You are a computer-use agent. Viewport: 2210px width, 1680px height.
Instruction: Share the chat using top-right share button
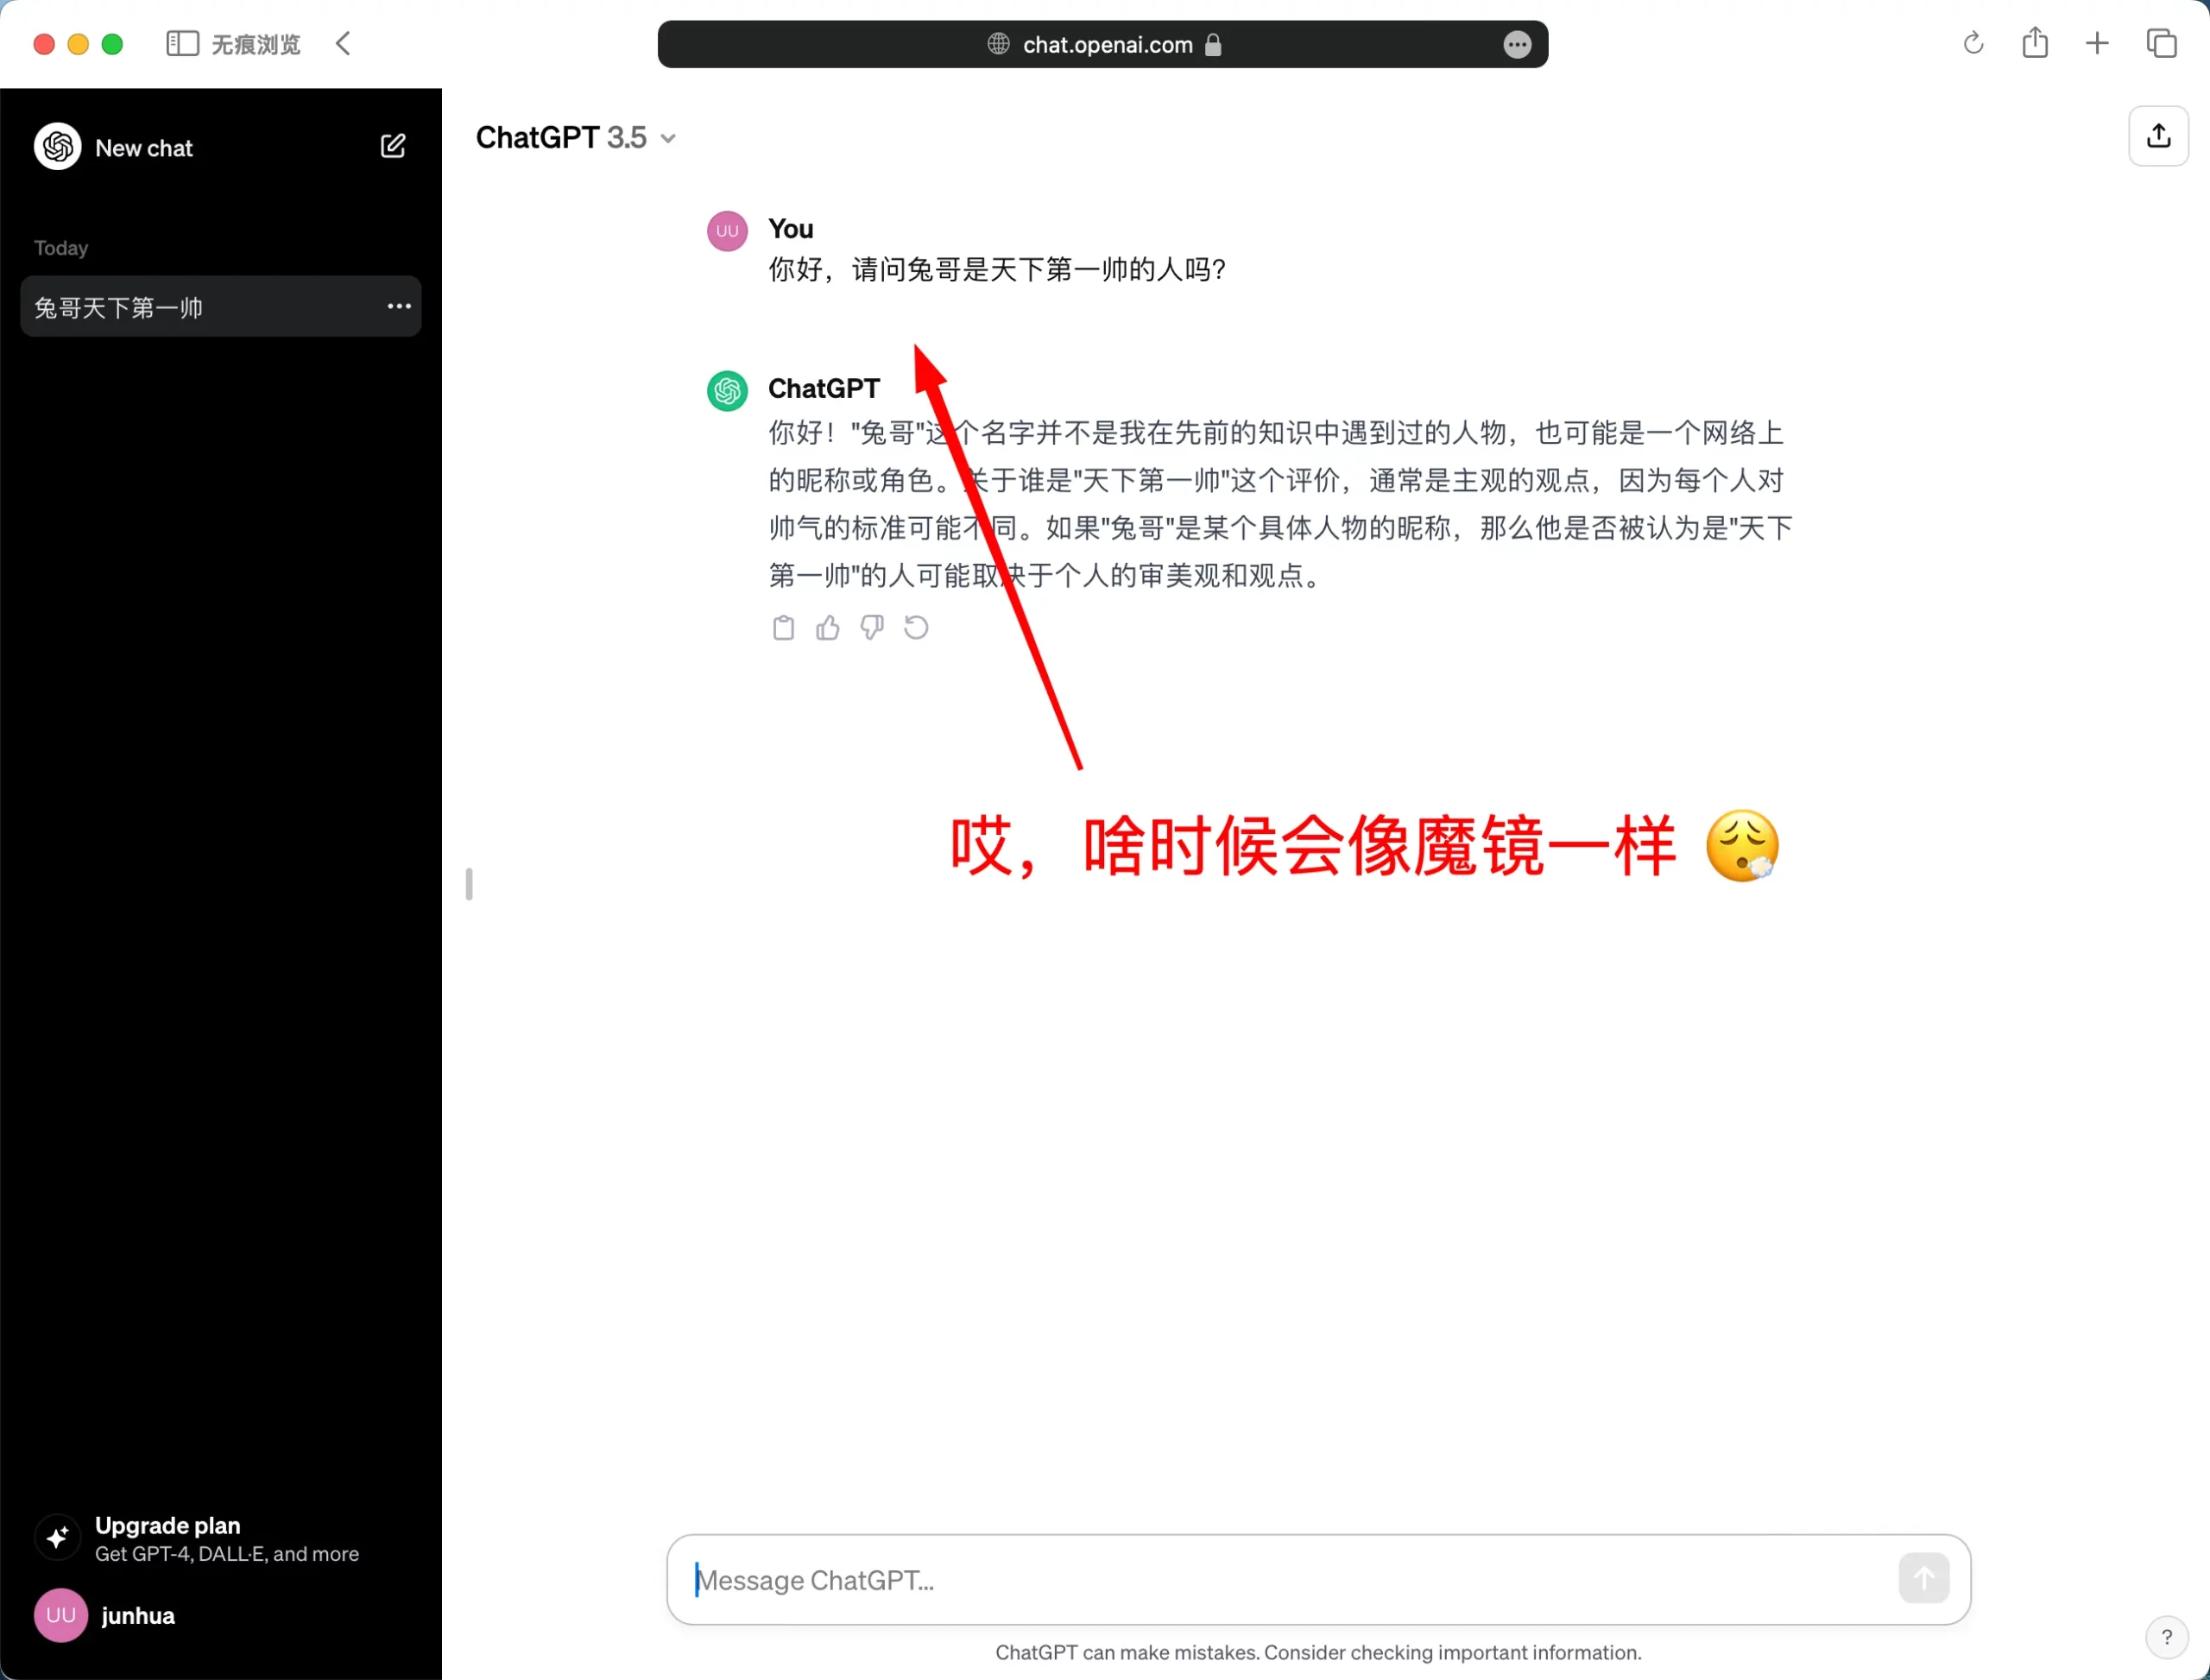point(2158,136)
